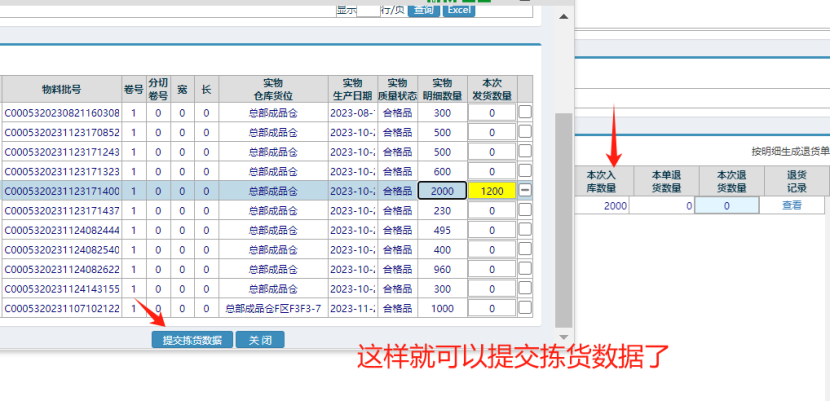This screenshot has width=830, height=401.
Task: Click scrollbar down arrow of dialog
Action: tap(563, 337)
